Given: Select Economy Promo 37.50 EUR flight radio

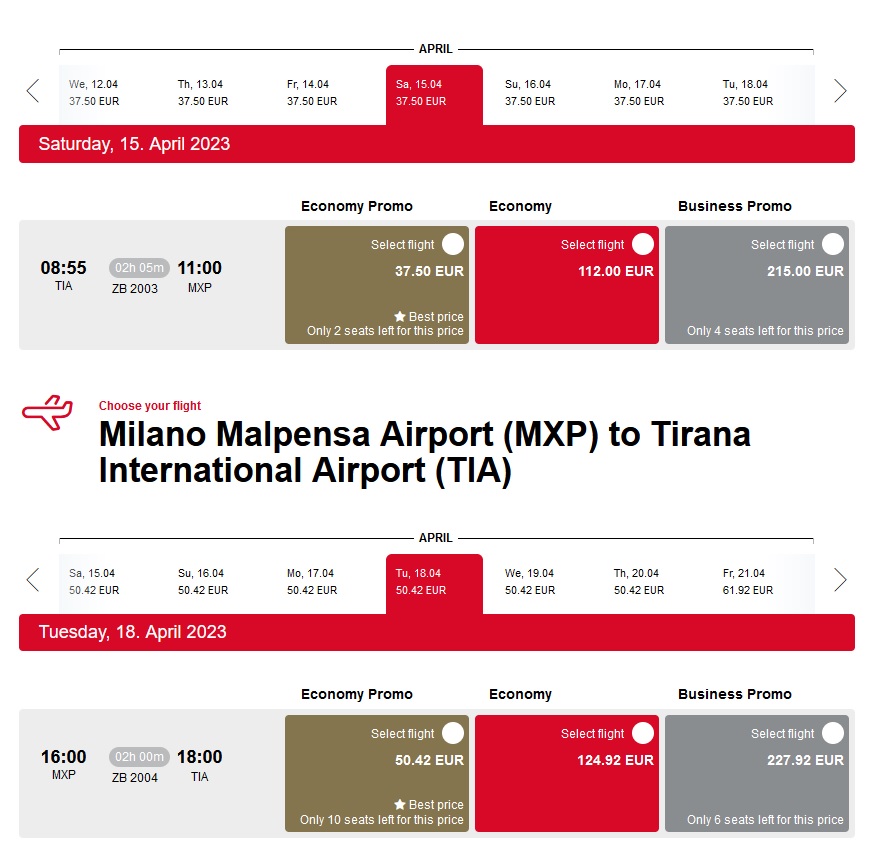Looking at the screenshot, I should coord(453,244).
